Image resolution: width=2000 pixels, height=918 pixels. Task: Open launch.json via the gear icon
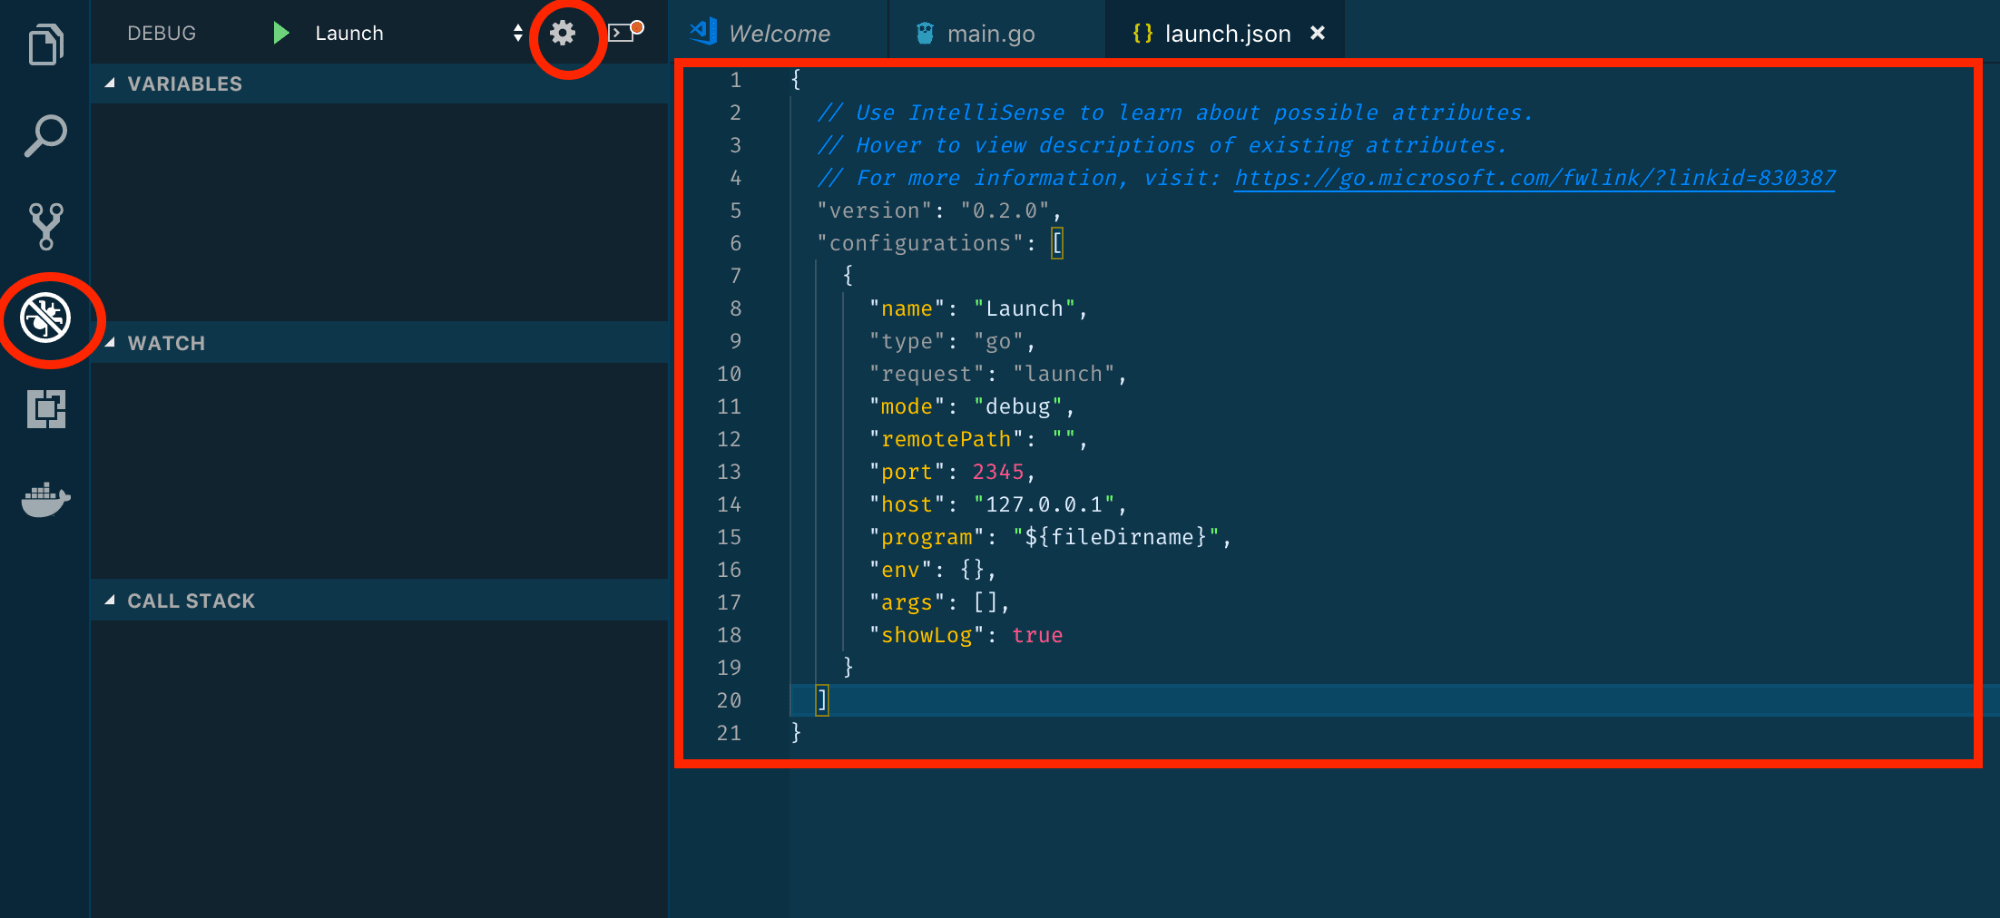563,32
